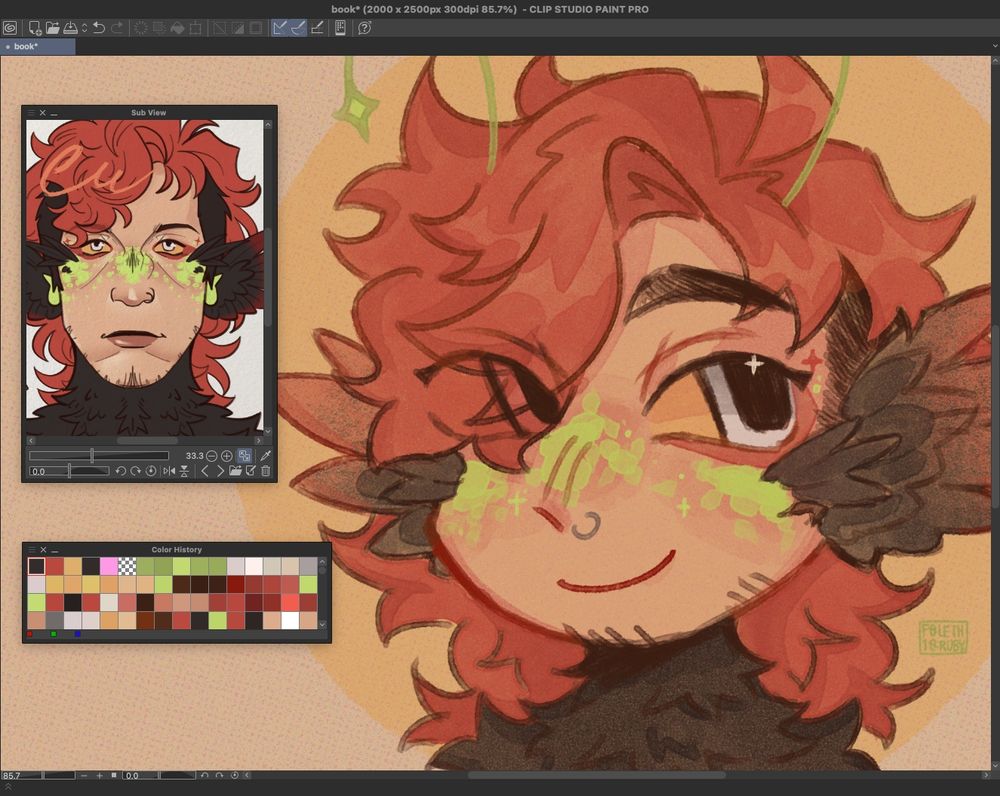Click the Clear (delete) toolbar icon
Viewport: 1000px width, 796px height.
140,28
